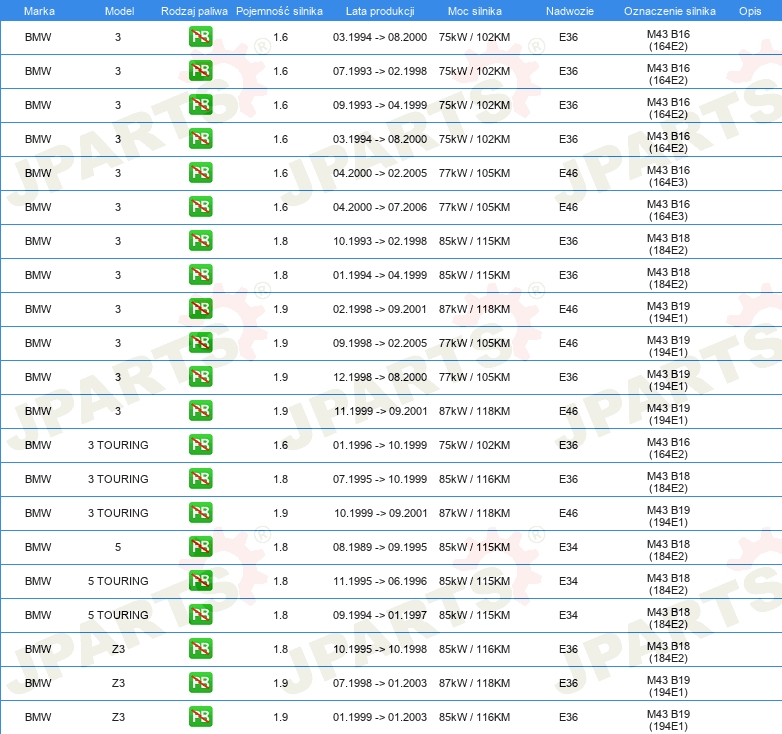This screenshot has height=734, width=782.
Task: Select the petrol icon for 02.1998 -> 09.2001
Action: click(200, 309)
